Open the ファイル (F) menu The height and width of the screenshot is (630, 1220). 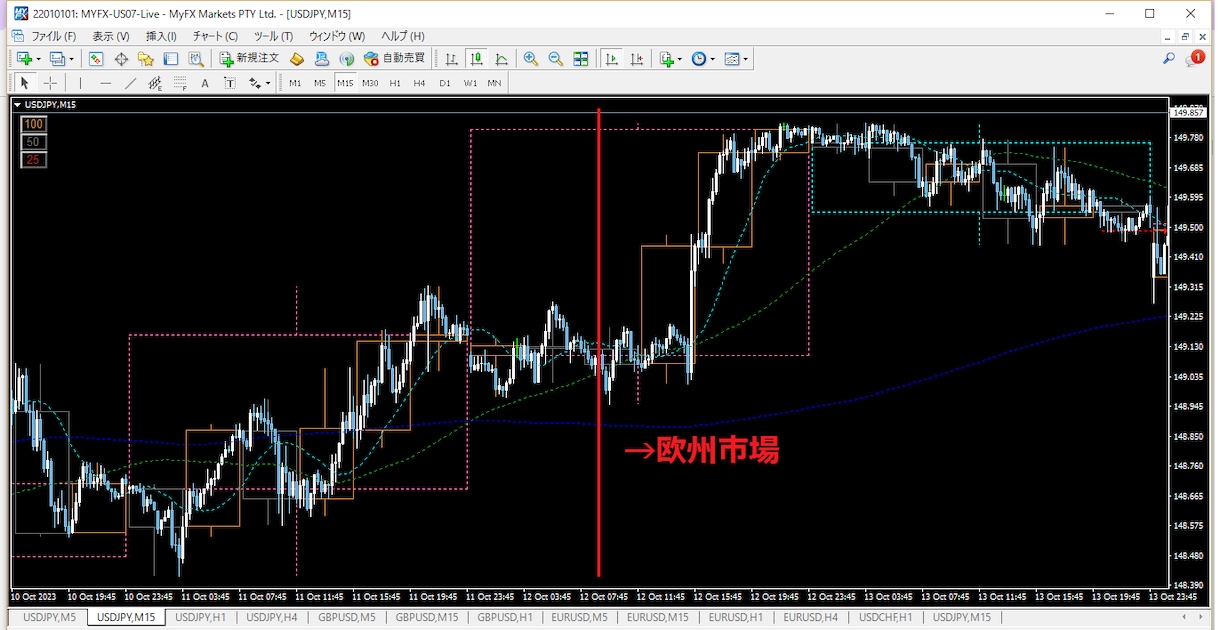point(54,36)
